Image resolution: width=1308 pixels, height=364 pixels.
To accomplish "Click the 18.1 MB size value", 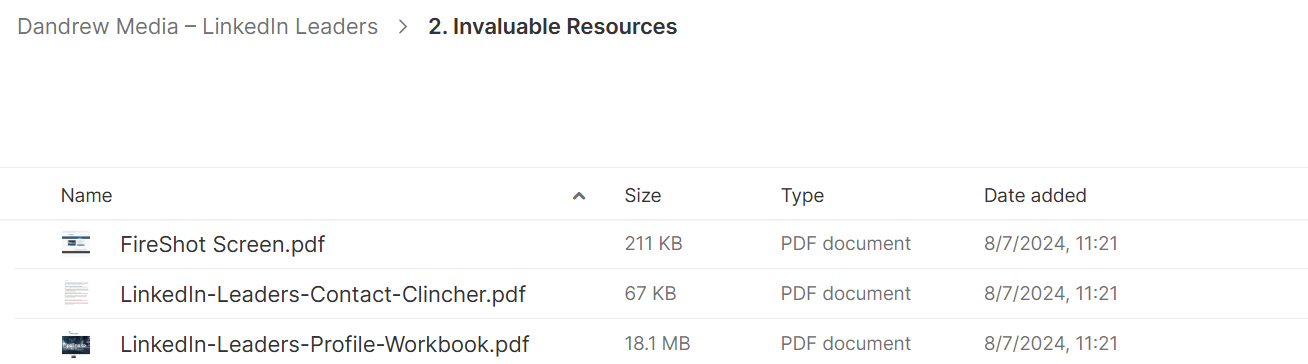I will (657, 343).
